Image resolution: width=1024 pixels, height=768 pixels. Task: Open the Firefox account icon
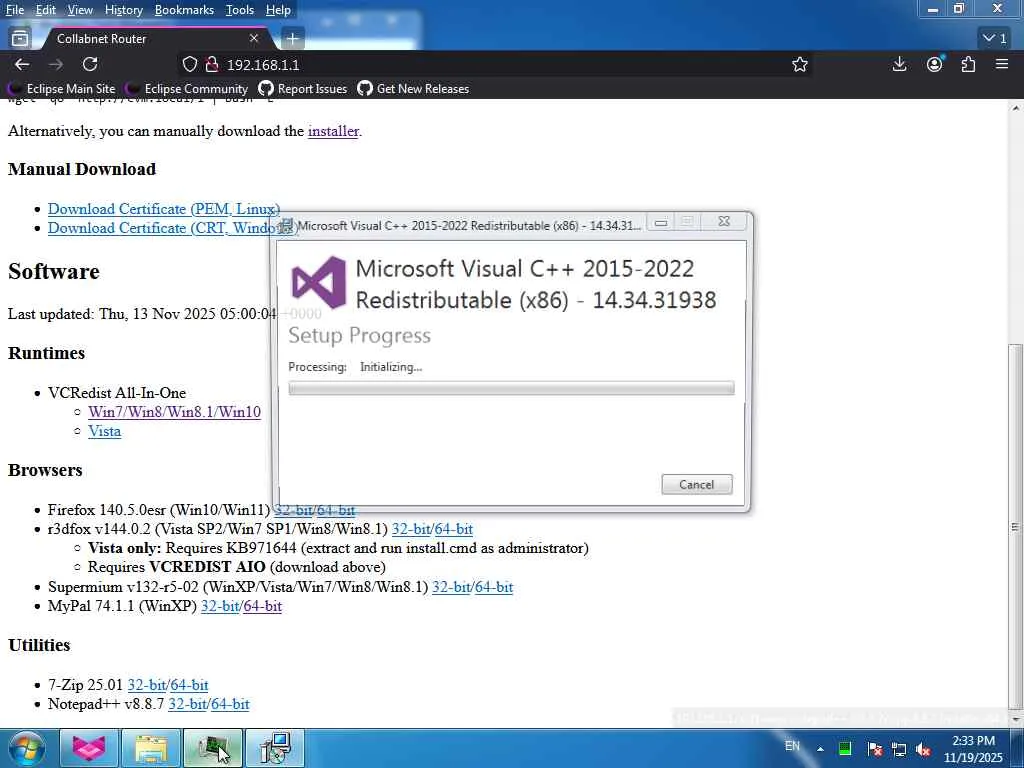(935, 64)
